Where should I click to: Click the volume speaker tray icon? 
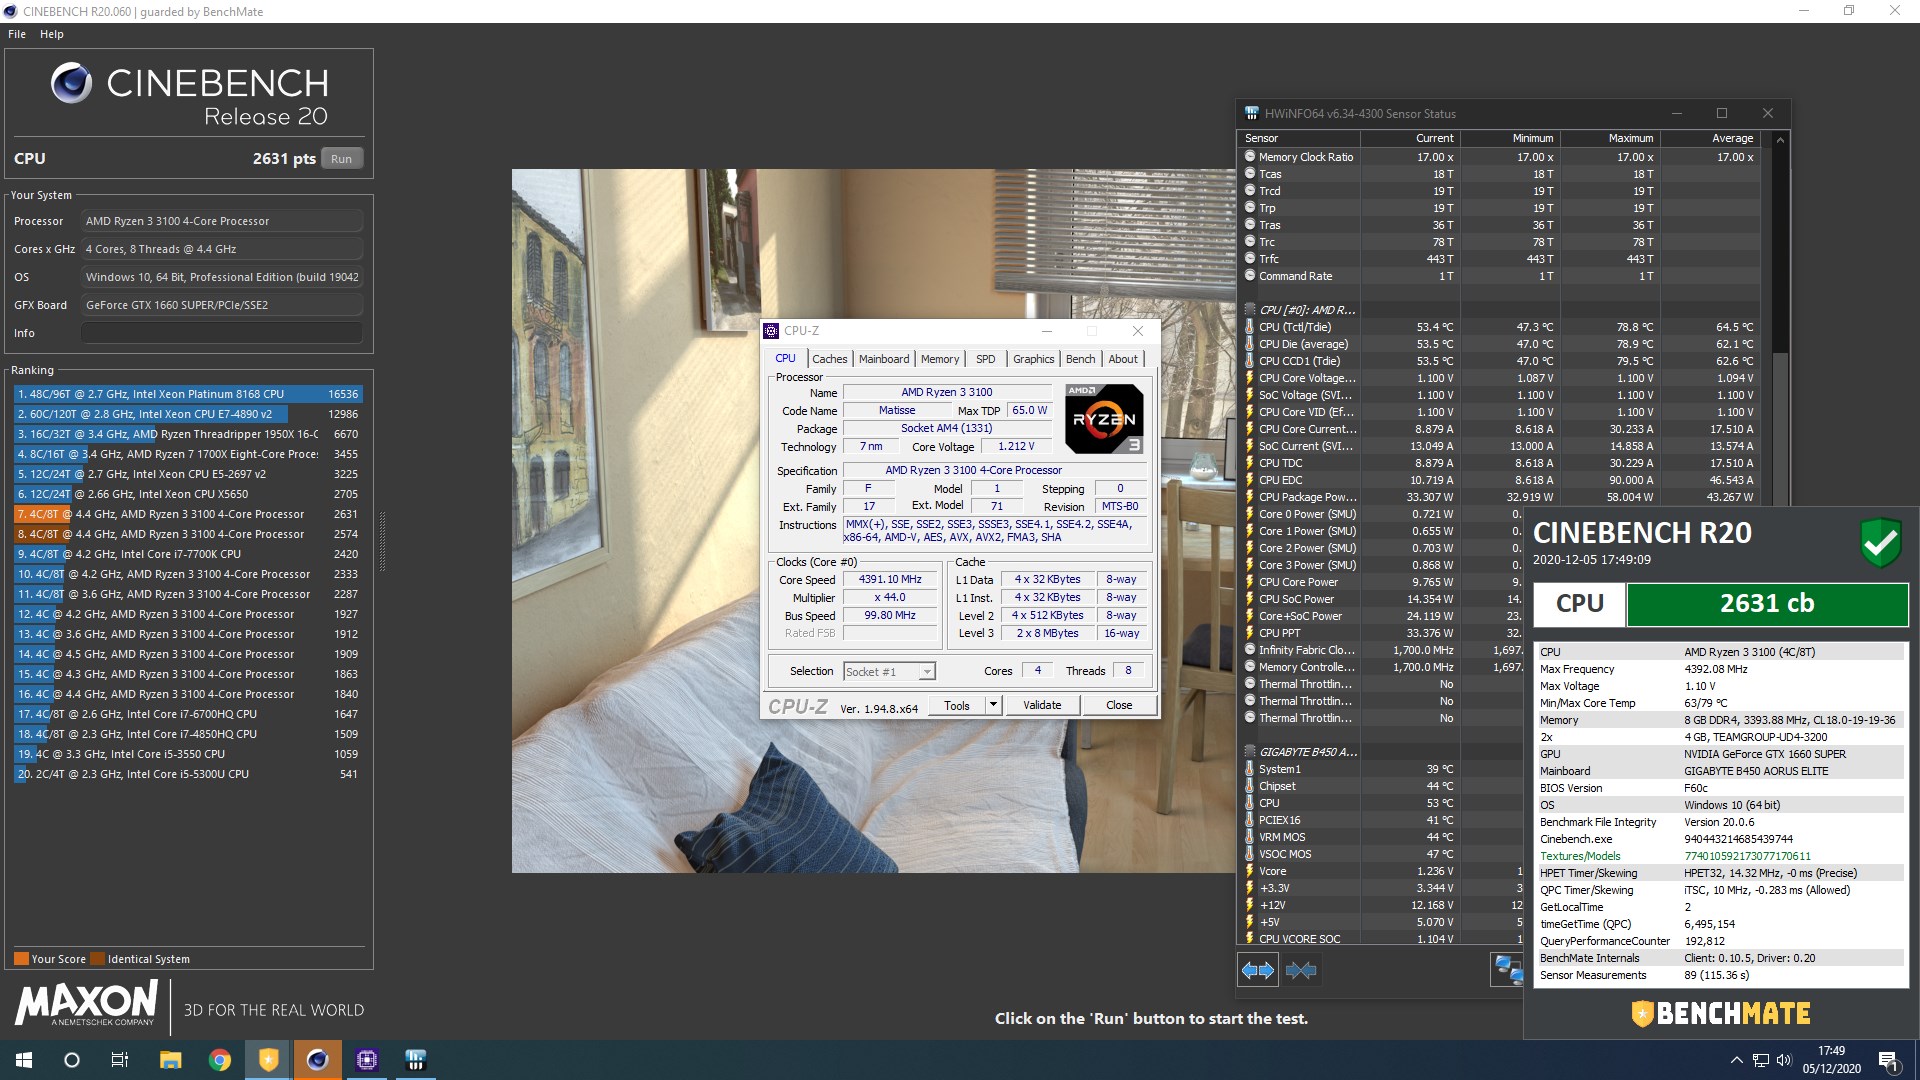click(x=1784, y=1060)
